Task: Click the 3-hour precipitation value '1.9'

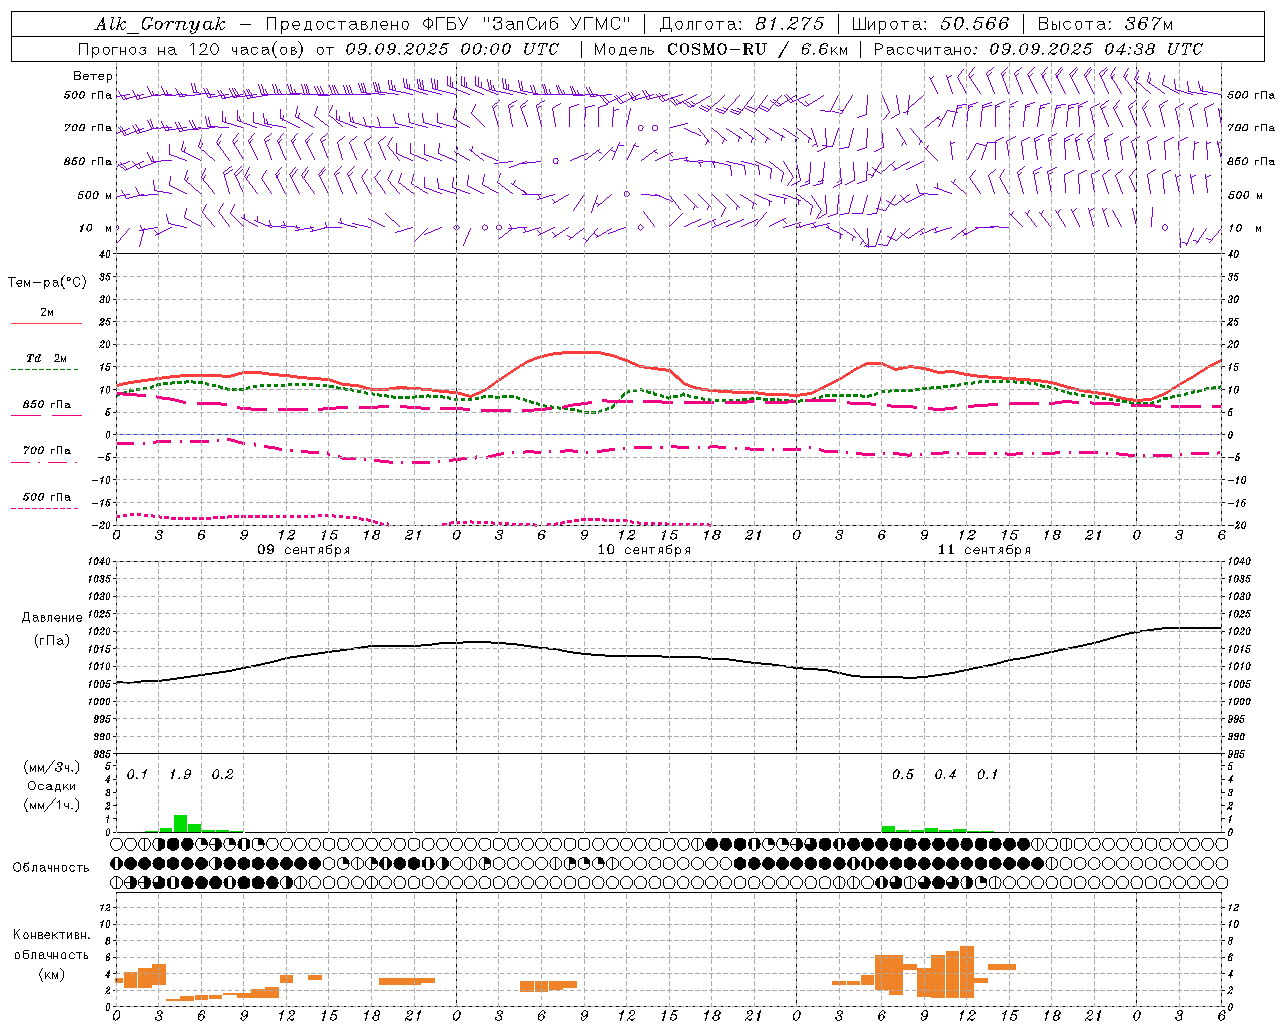Action: tap(180, 775)
